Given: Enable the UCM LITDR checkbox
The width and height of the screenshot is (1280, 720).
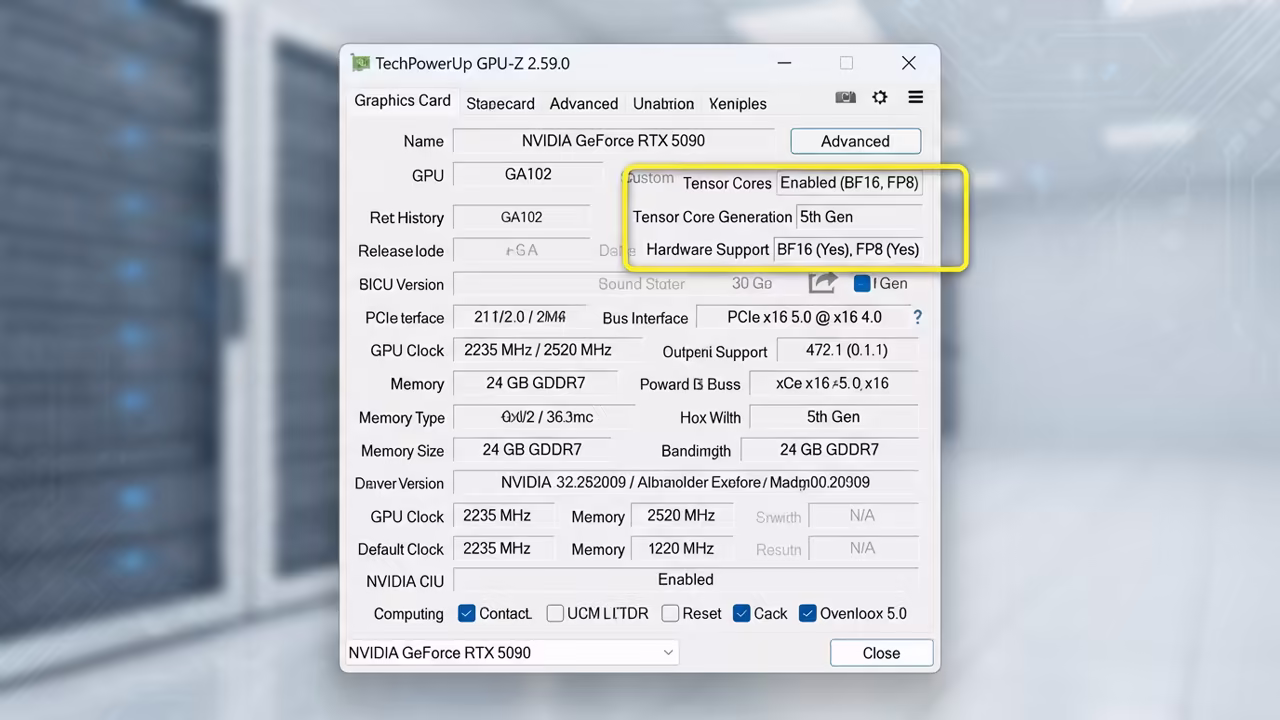Looking at the screenshot, I should [x=555, y=613].
